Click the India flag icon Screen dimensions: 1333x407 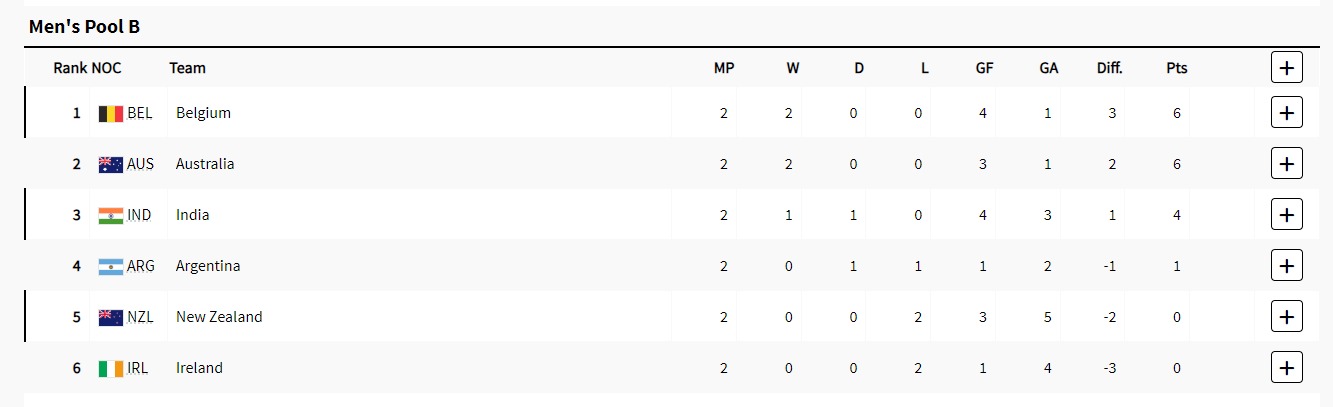click(110, 215)
